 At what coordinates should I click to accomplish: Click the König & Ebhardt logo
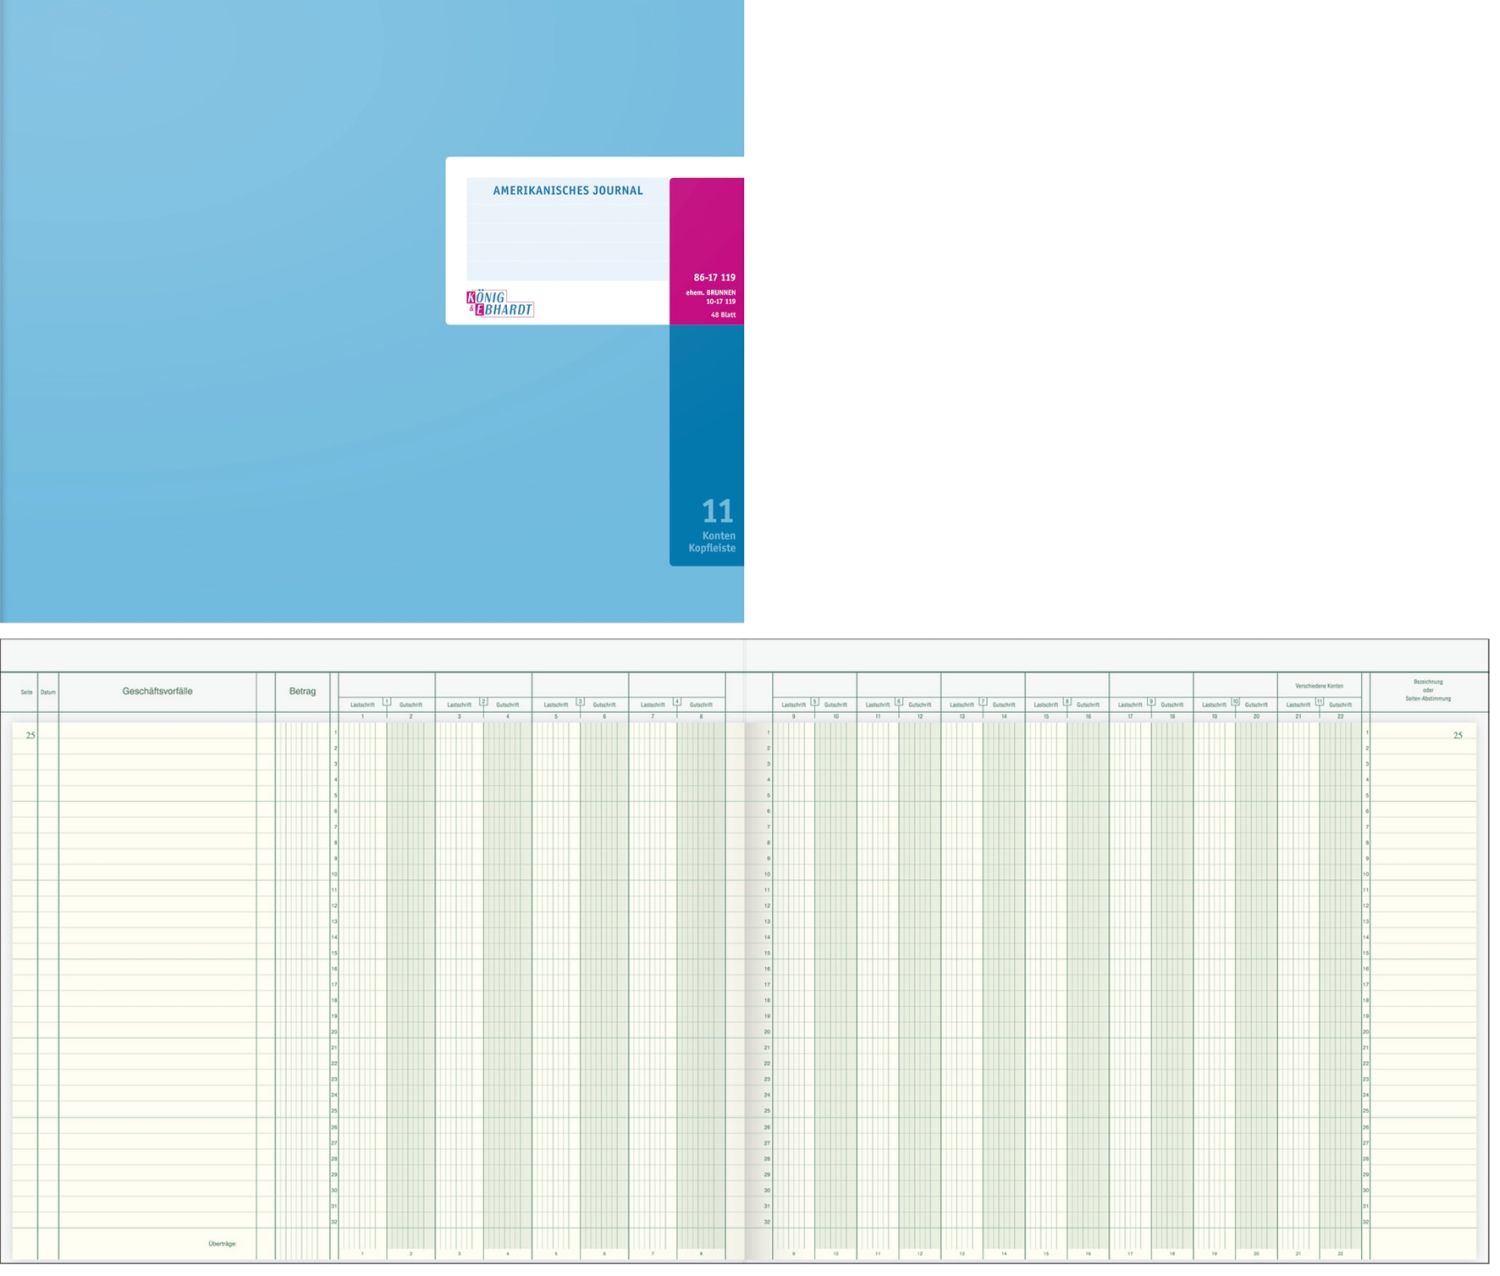pos(500,304)
